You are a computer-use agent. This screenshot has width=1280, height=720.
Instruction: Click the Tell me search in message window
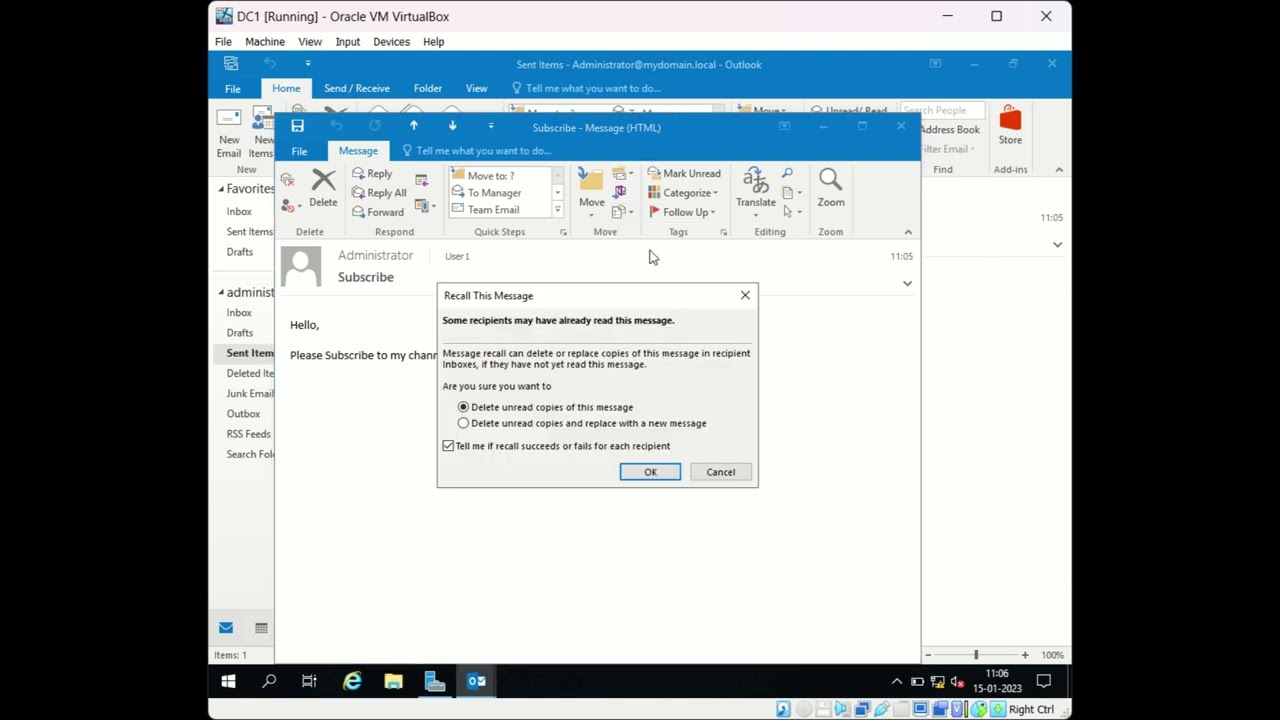(x=476, y=151)
